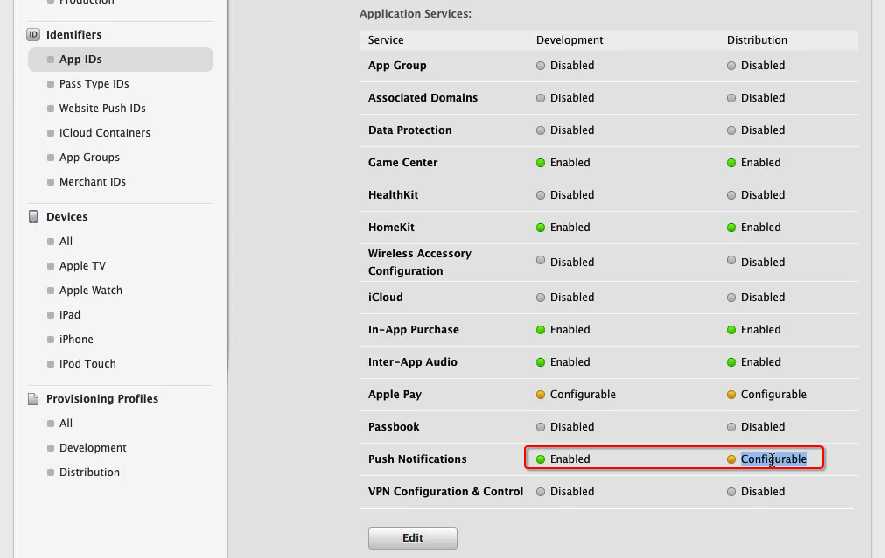Open Merchant IDs in sidebar
The height and width of the screenshot is (558, 885).
click(92, 182)
